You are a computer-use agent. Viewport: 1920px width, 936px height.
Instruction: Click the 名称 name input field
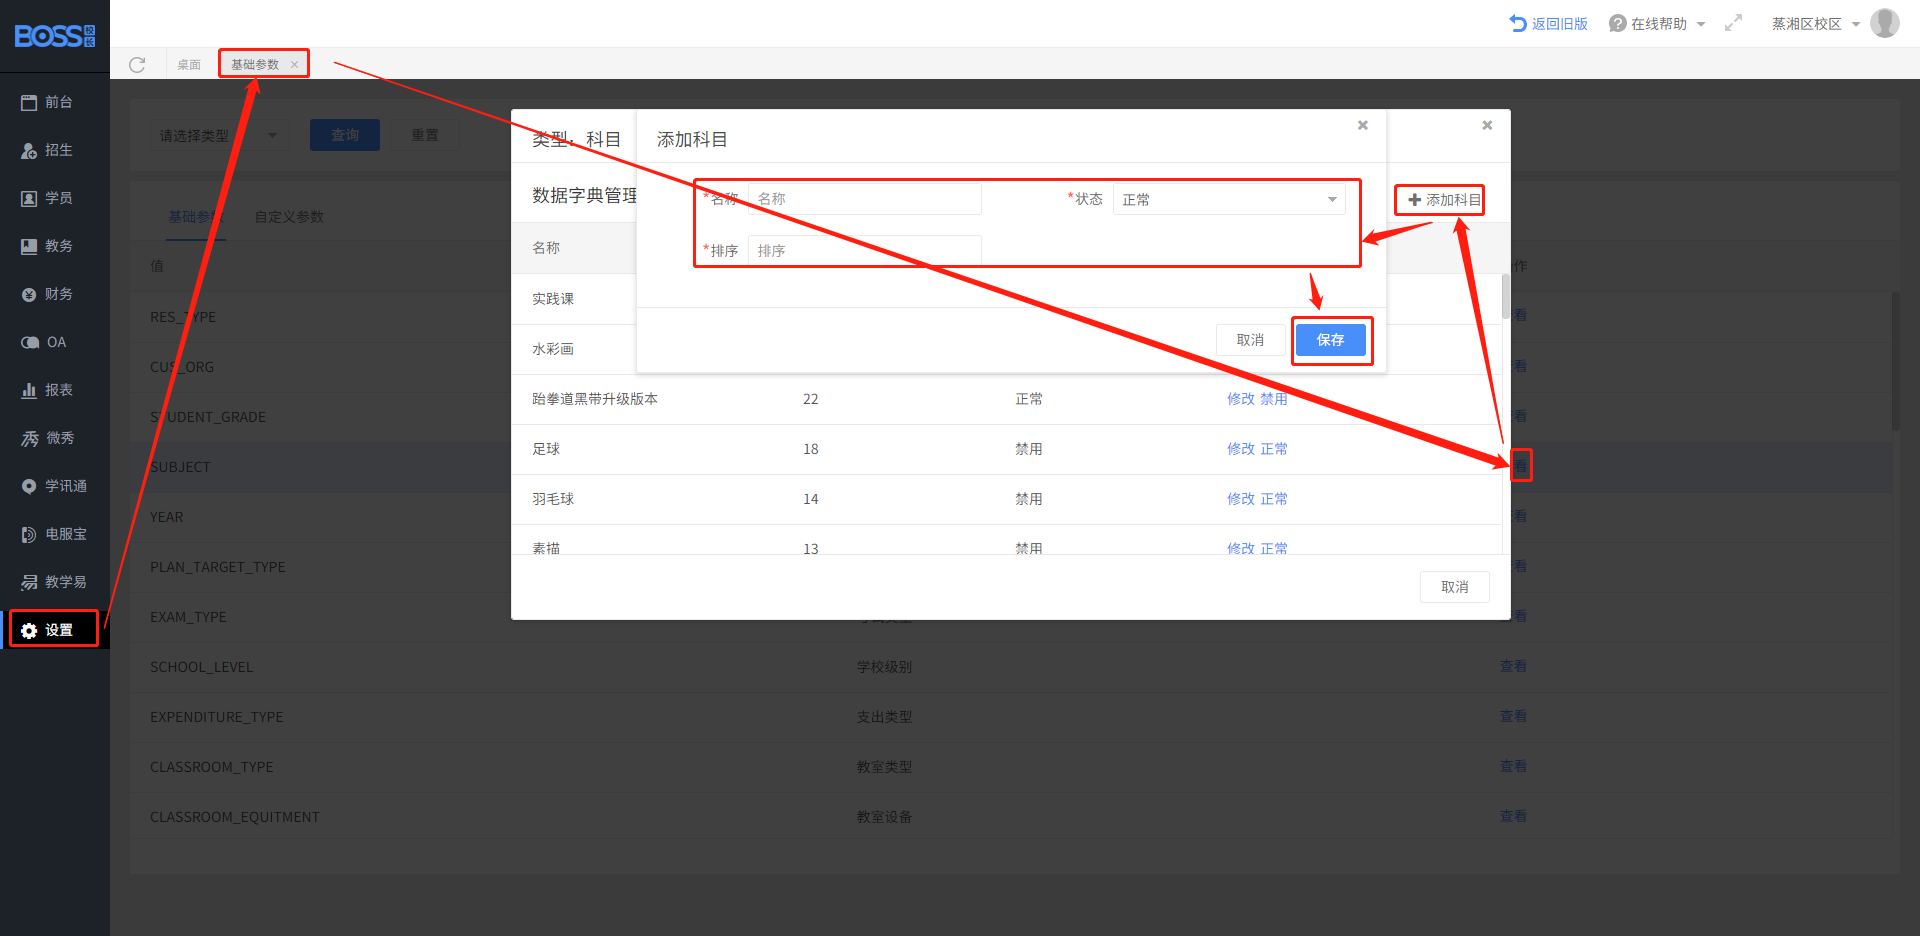click(864, 199)
